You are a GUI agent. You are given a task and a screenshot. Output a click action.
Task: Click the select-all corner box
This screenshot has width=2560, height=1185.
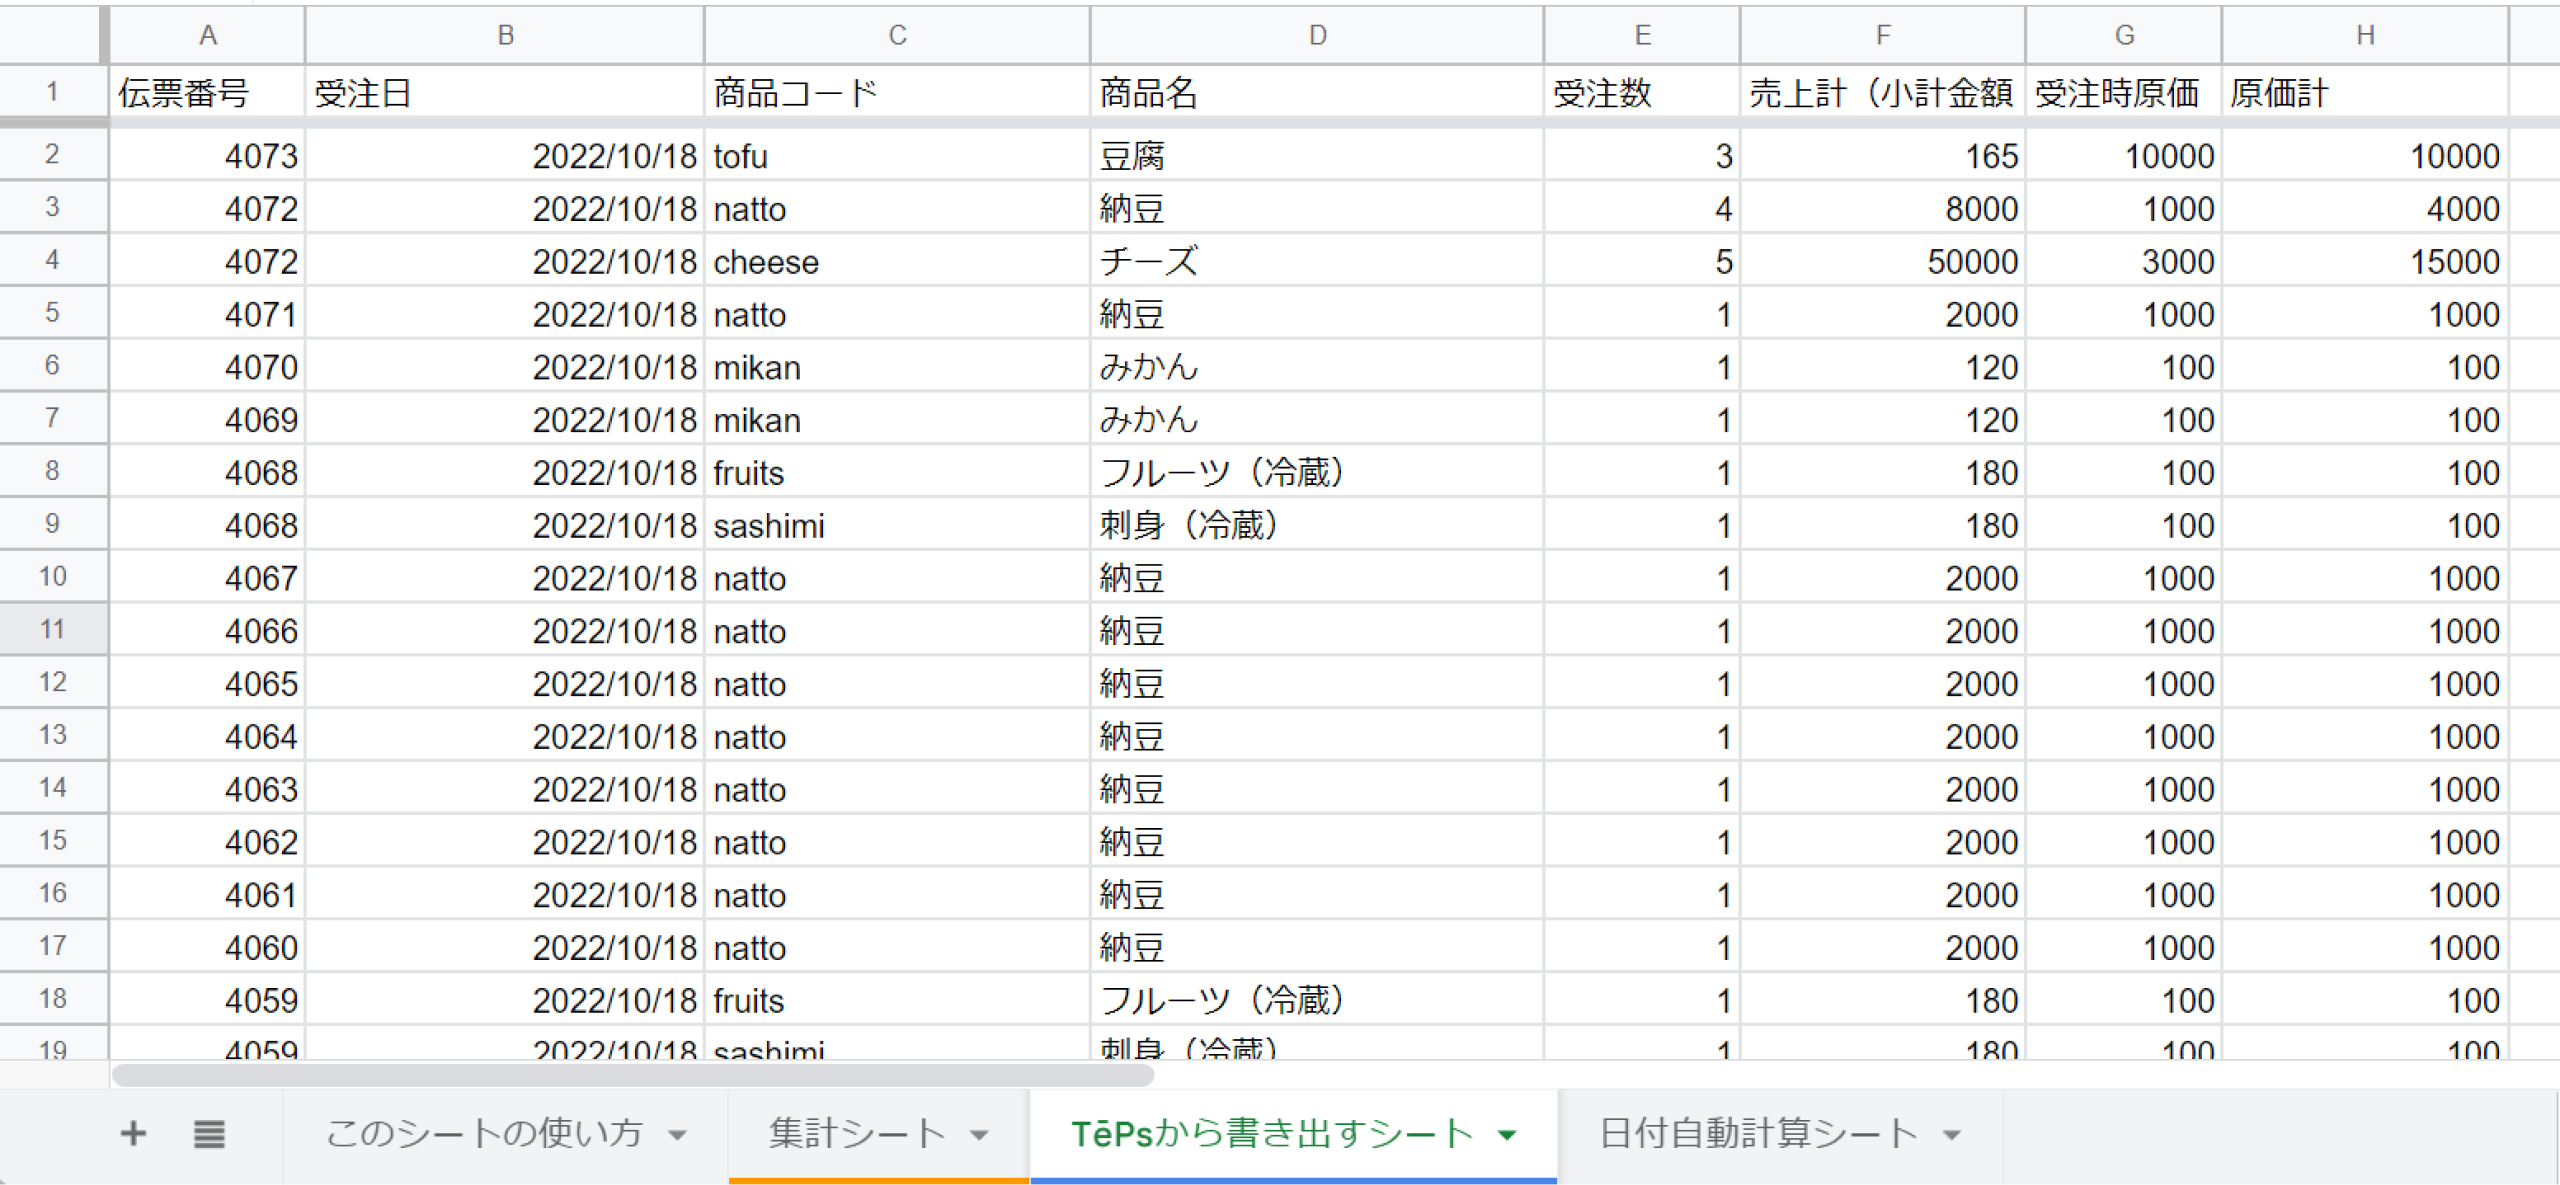pos(52,35)
